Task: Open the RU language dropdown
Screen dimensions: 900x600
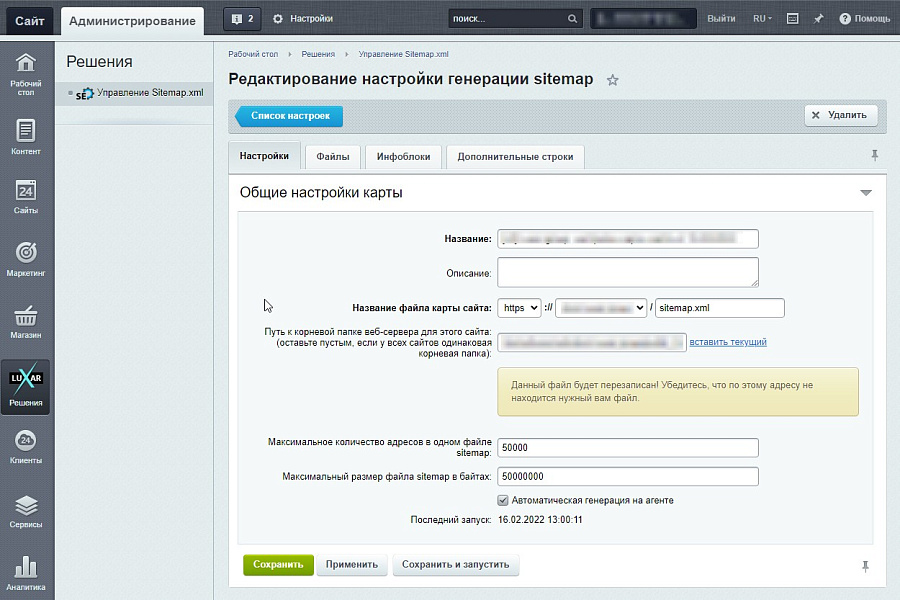Action: coord(762,17)
